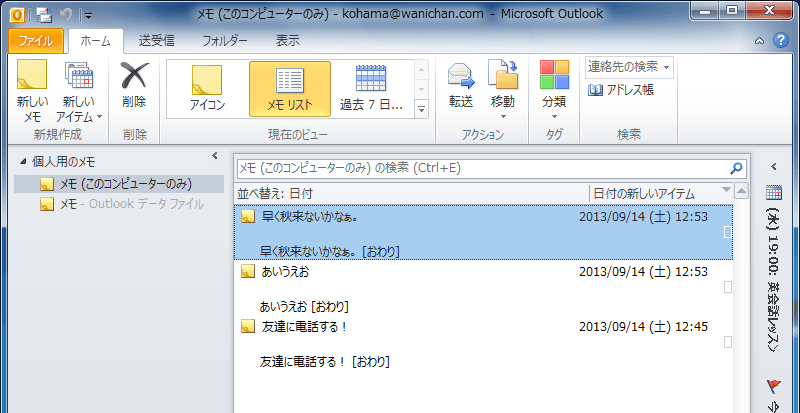Viewport: 800px width, 413px height.
Task: Select the memo あいうえお
Action: (x=484, y=287)
